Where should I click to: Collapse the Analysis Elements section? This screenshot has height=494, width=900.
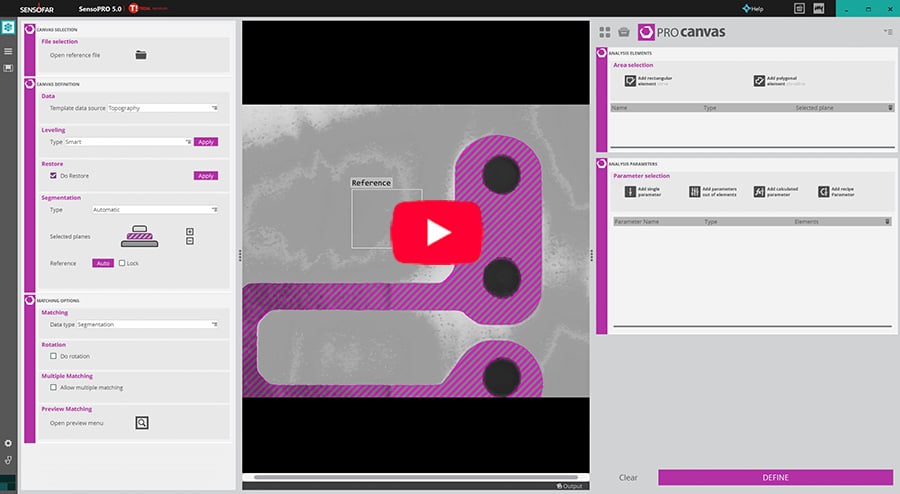(x=602, y=53)
